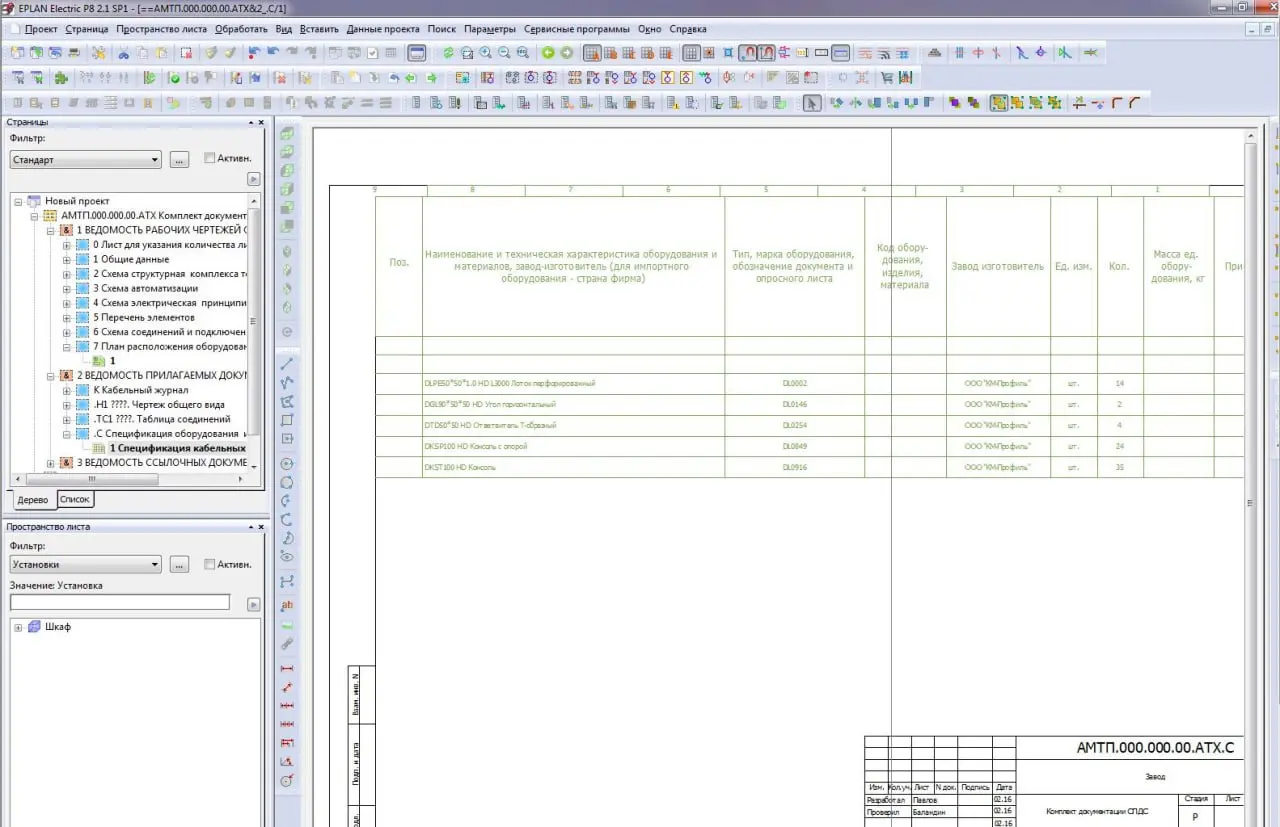The height and width of the screenshot is (827, 1280).
Task: Select the Text tool labelled ab
Action: click(287, 605)
